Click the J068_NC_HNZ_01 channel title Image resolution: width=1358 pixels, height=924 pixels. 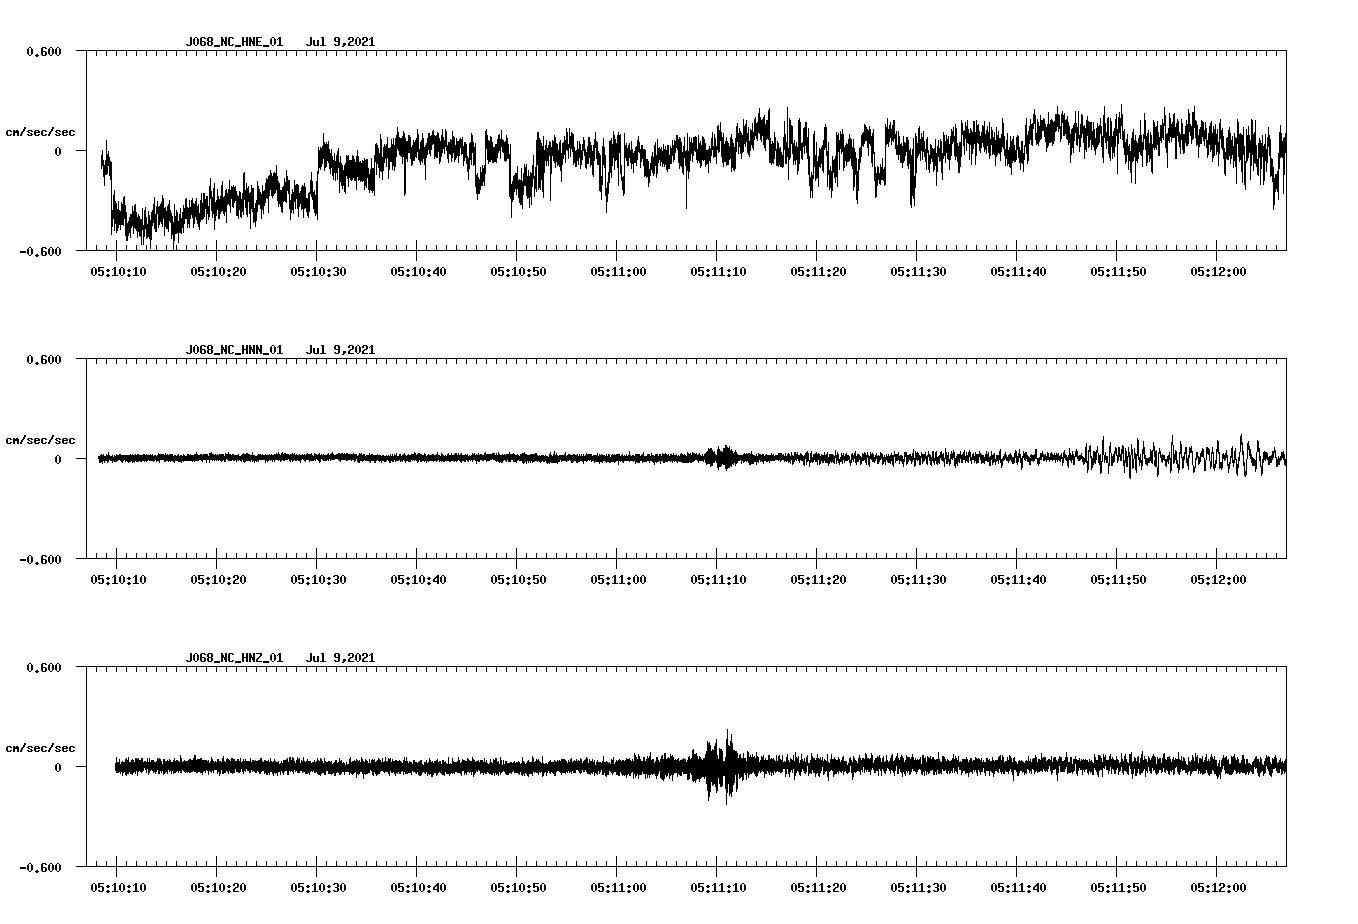[234, 658]
